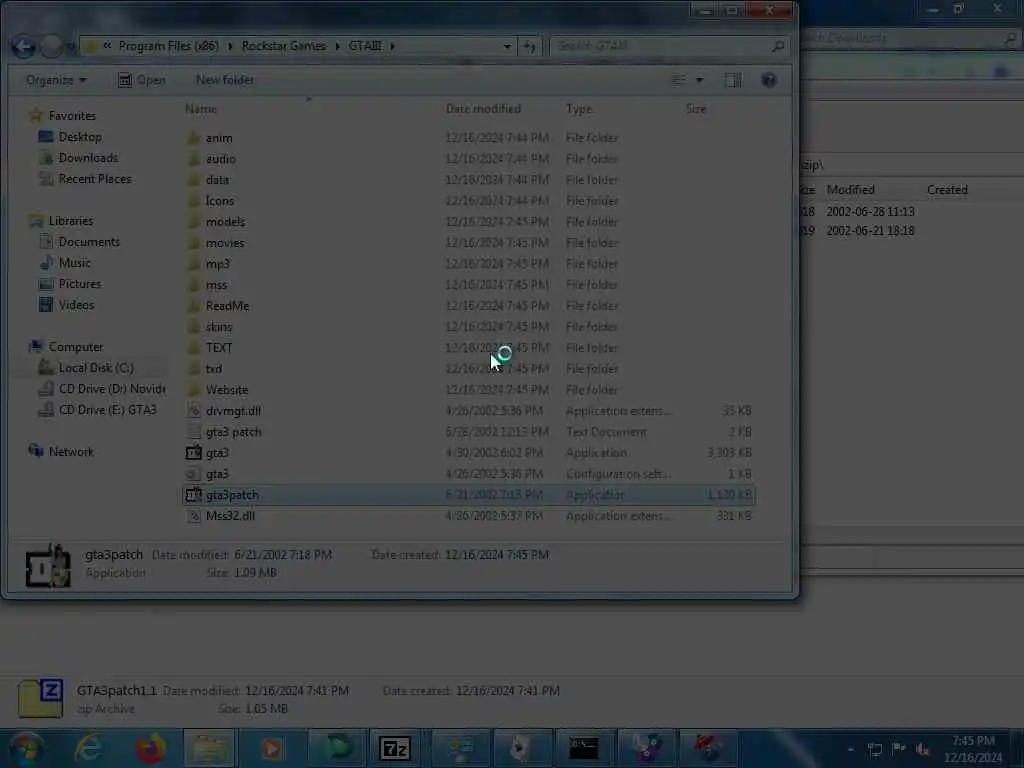Refresh the GTAIII folder view
This screenshot has height=768, width=1024.
pos(530,46)
